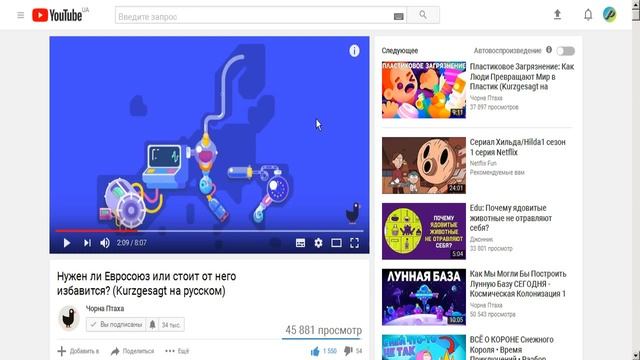
Task: Click the page scrollbar down arrow
Action: [x=636, y=355]
